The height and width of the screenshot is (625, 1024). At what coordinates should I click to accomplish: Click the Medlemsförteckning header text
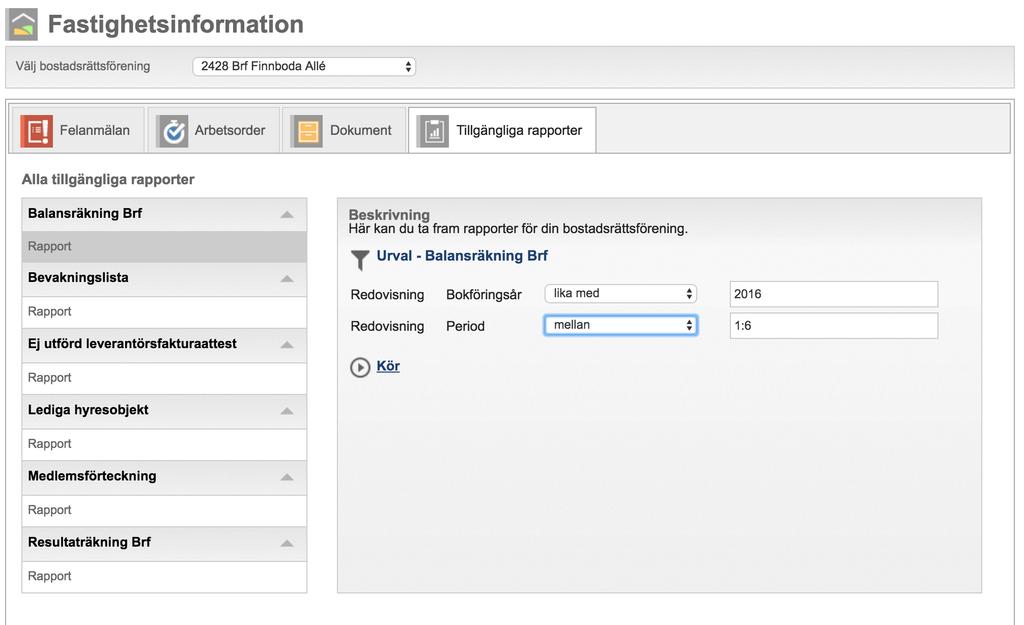92,476
